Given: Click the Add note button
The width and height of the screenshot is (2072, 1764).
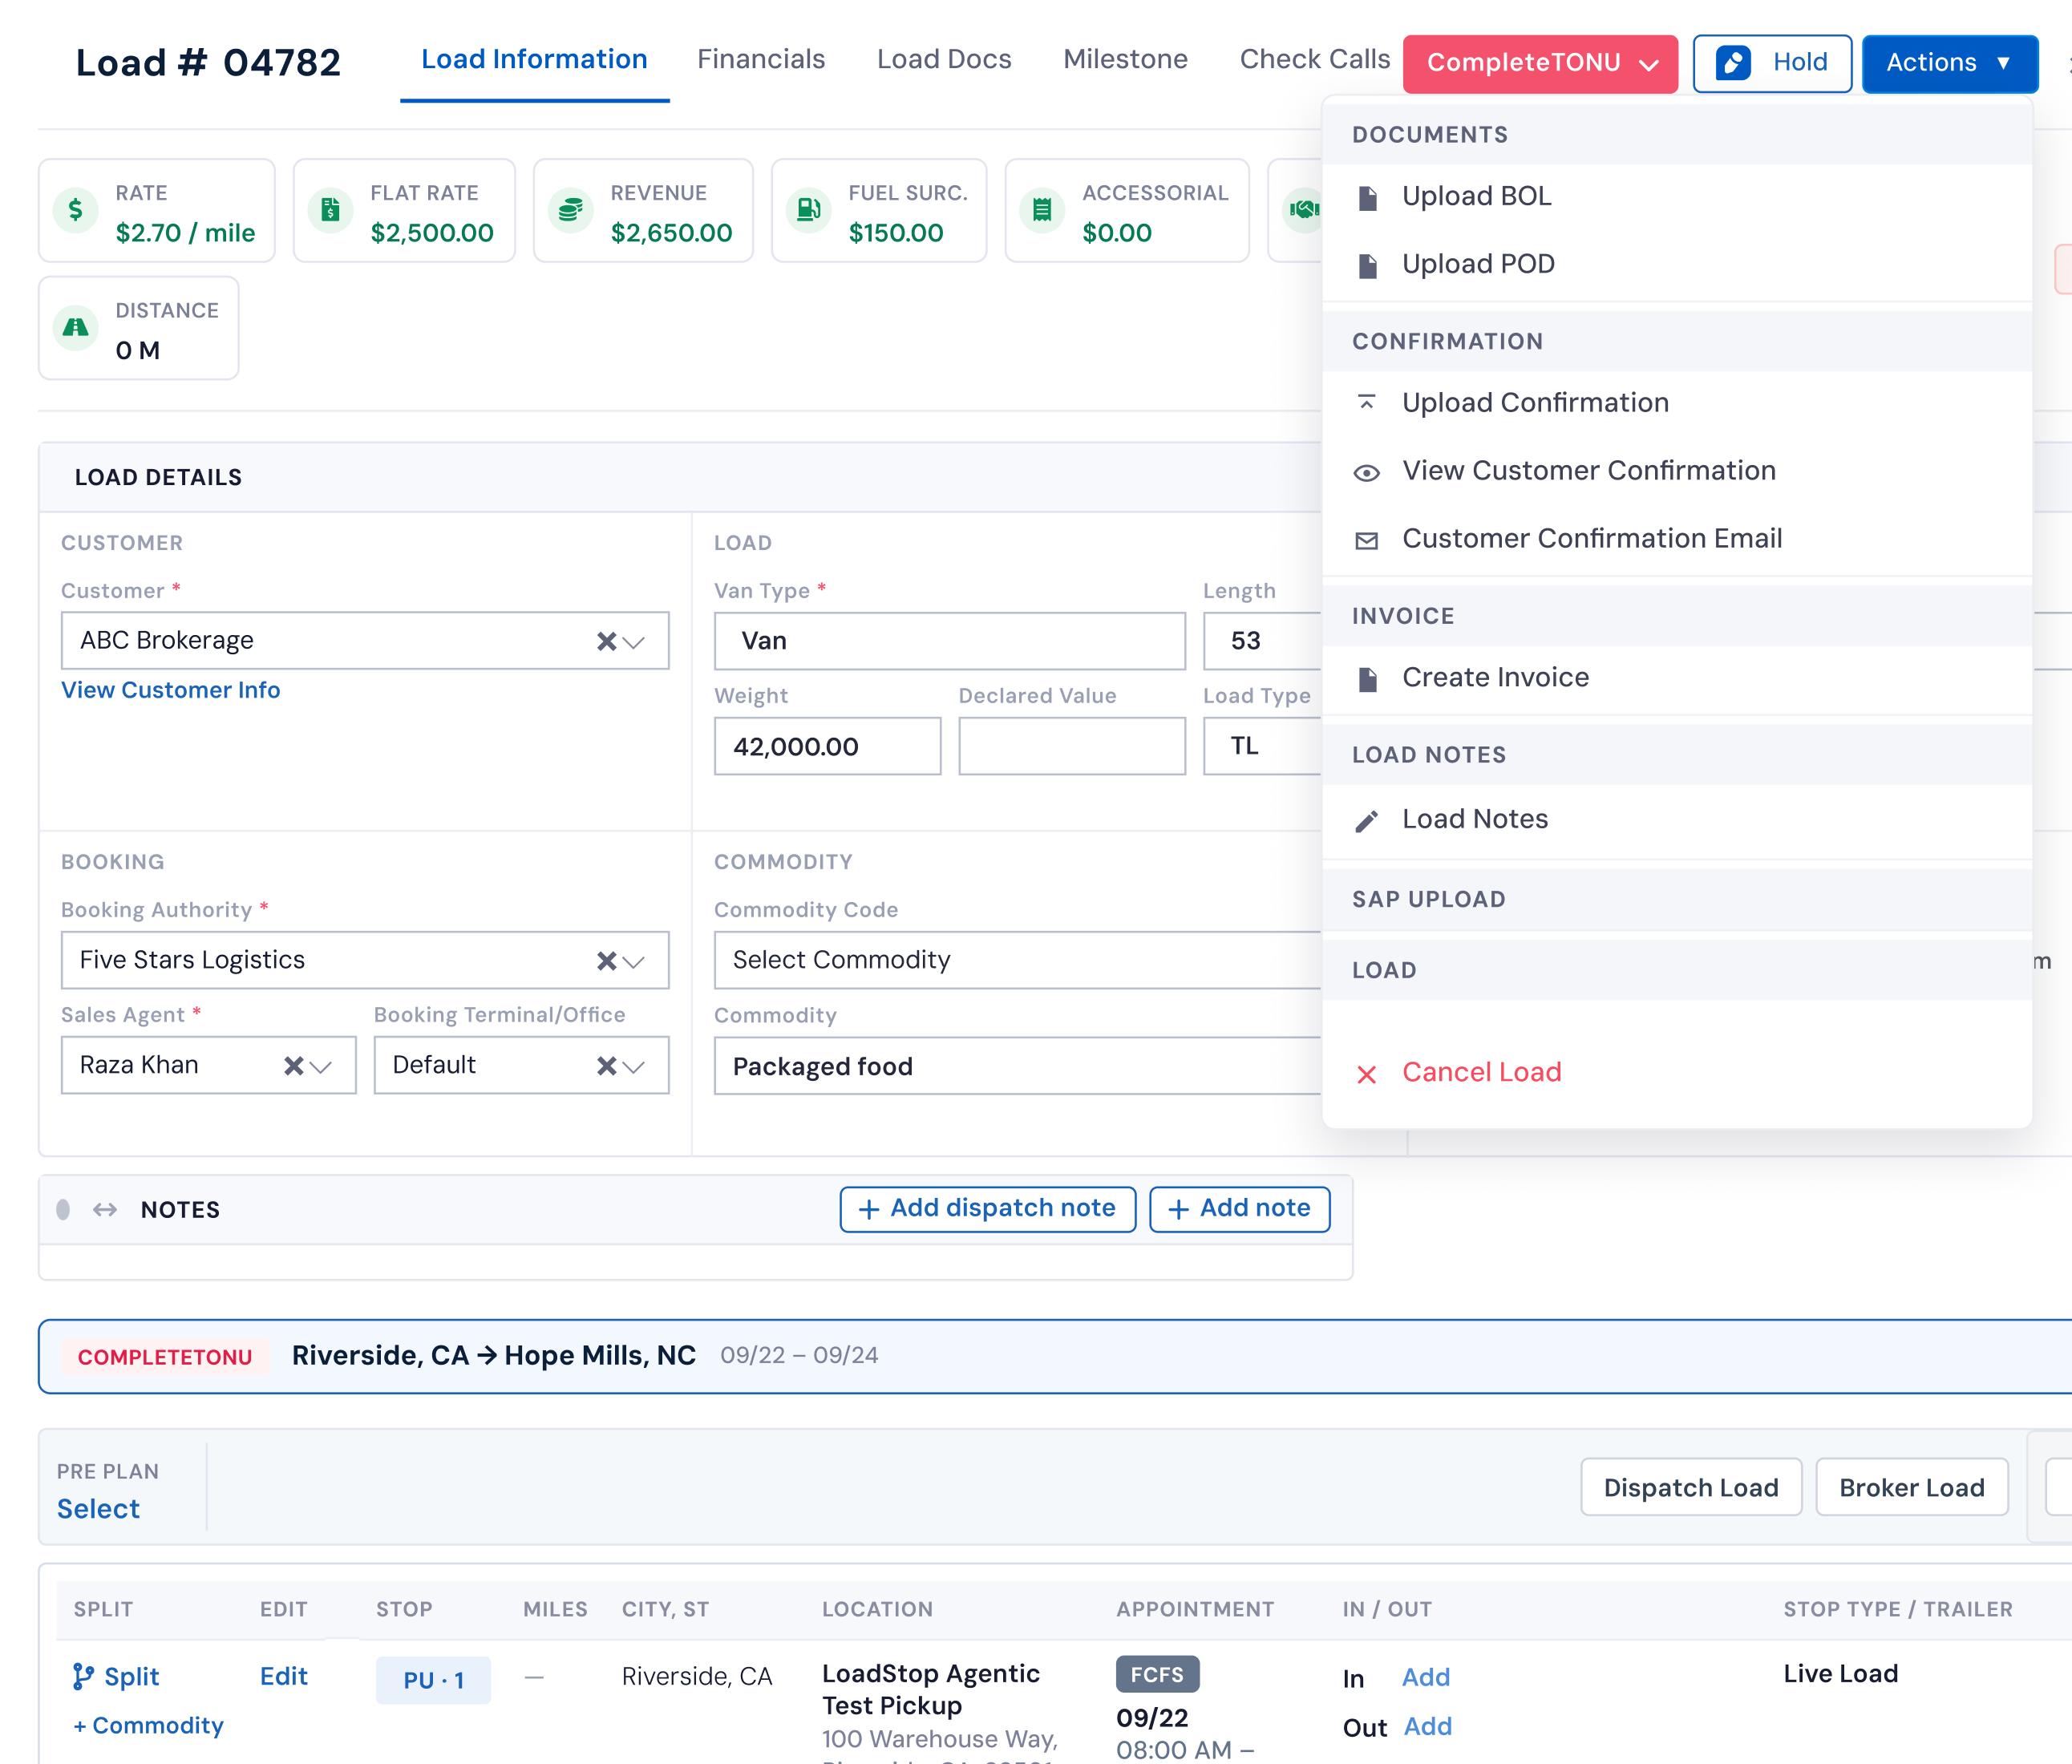Looking at the screenshot, I should coord(1240,1209).
